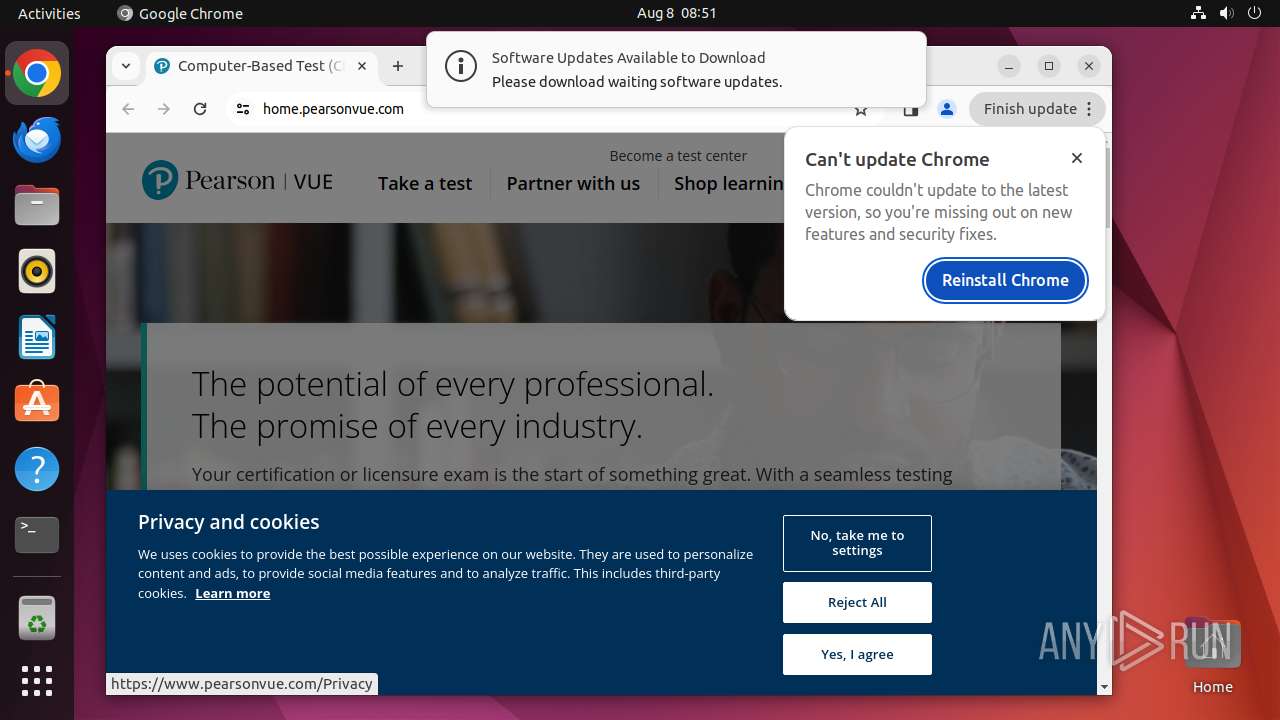Click the page scrollbar down arrow
This screenshot has width=1280, height=720.
click(x=1104, y=687)
